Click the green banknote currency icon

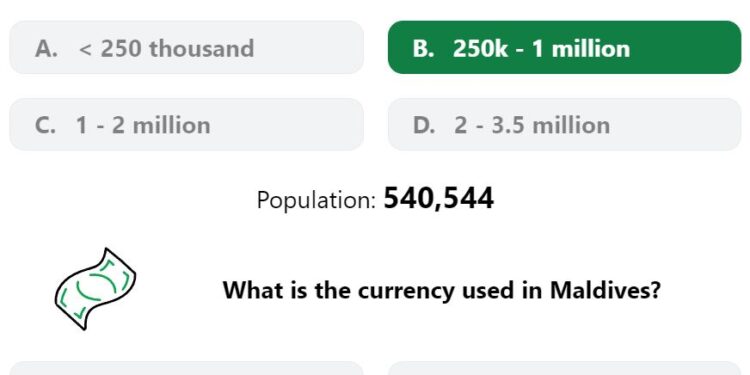click(x=95, y=289)
